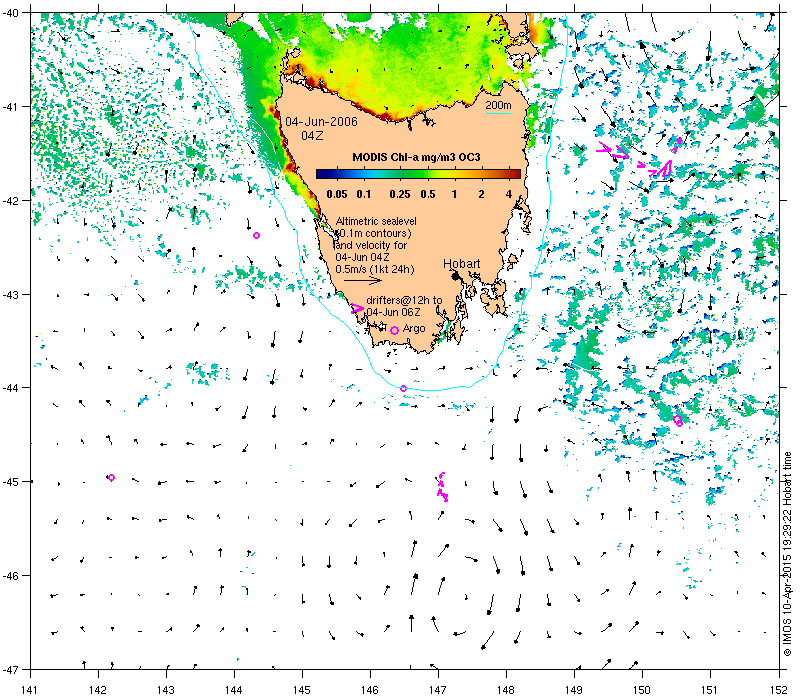Click colorbar tick value 0.25

(400, 194)
